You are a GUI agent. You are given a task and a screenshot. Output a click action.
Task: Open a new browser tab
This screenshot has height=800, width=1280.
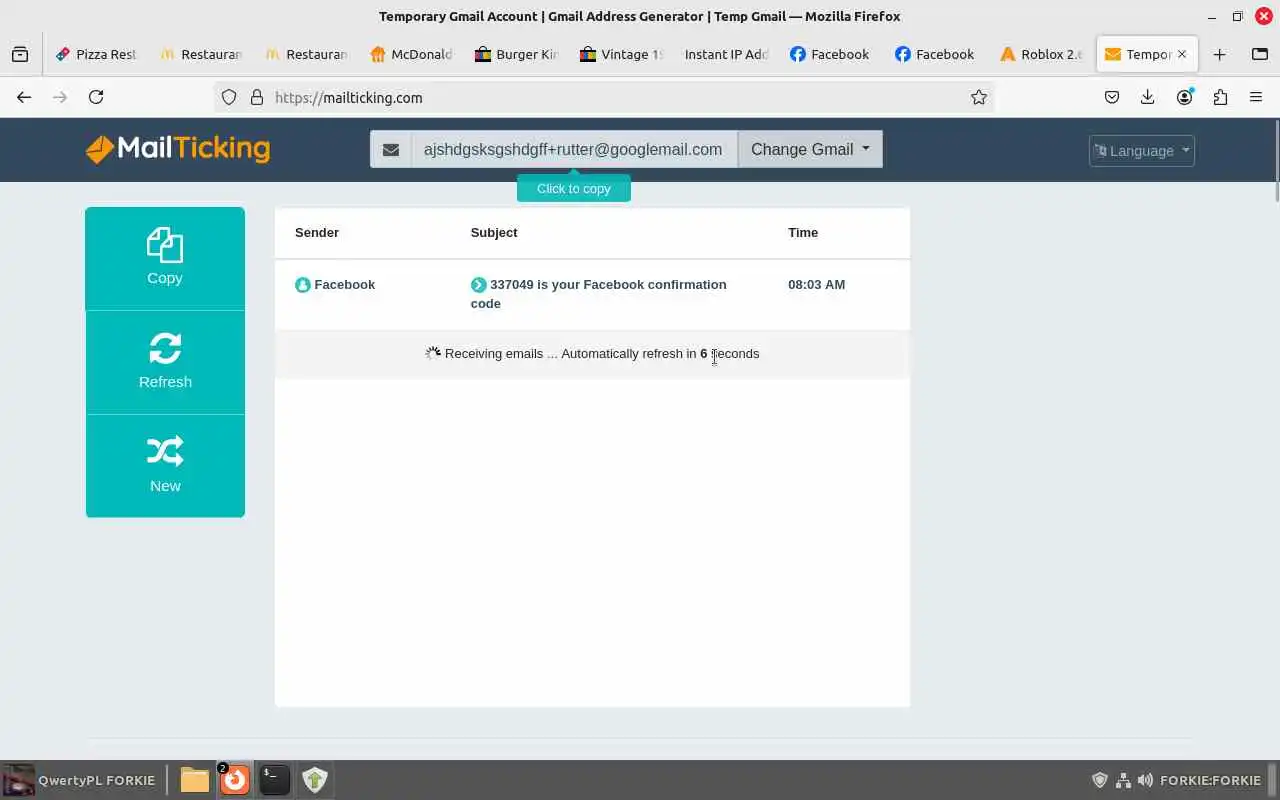pyautogui.click(x=1219, y=54)
